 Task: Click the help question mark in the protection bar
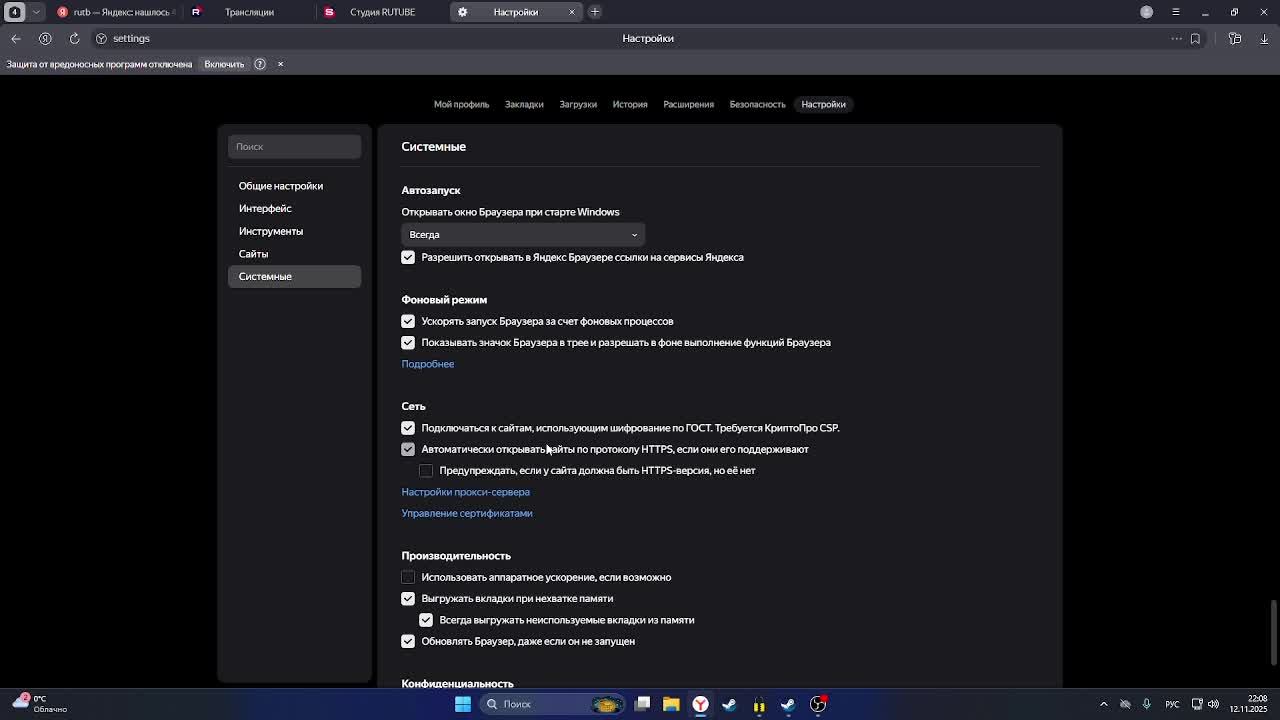260,64
